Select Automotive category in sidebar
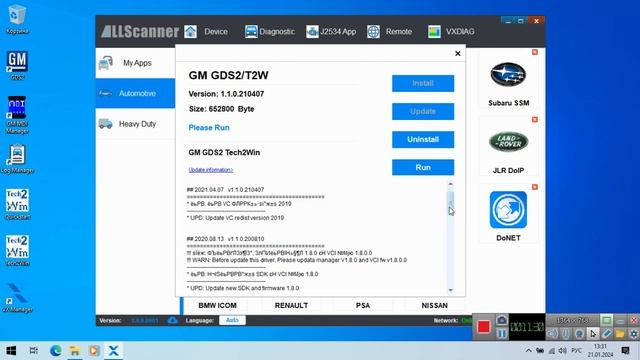Screen dimensions: 640x360 pyautogui.click(x=136, y=93)
